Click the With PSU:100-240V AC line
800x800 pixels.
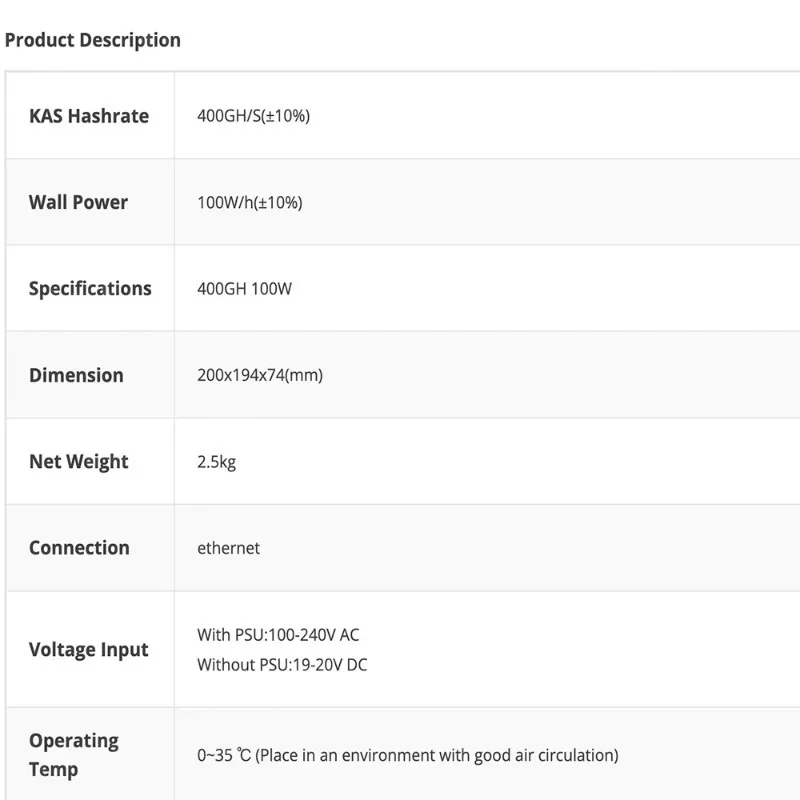[278, 635]
